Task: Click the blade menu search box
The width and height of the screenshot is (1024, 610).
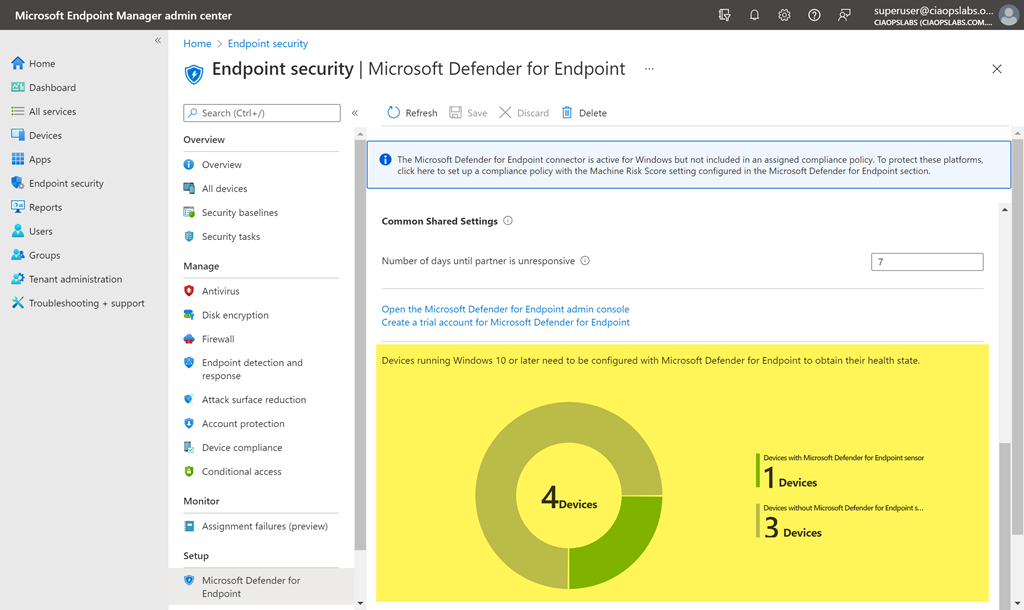Action: click(x=262, y=113)
